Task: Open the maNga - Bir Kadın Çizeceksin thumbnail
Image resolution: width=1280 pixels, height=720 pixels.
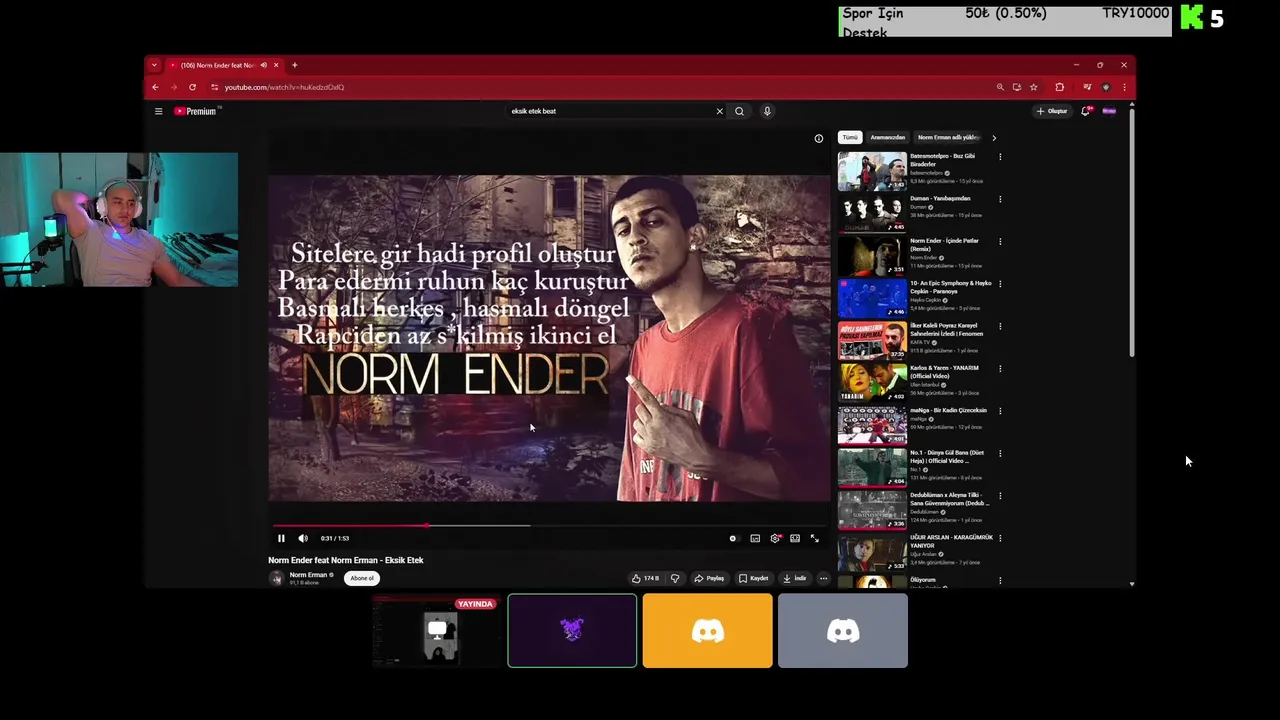Action: tap(872, 426)
